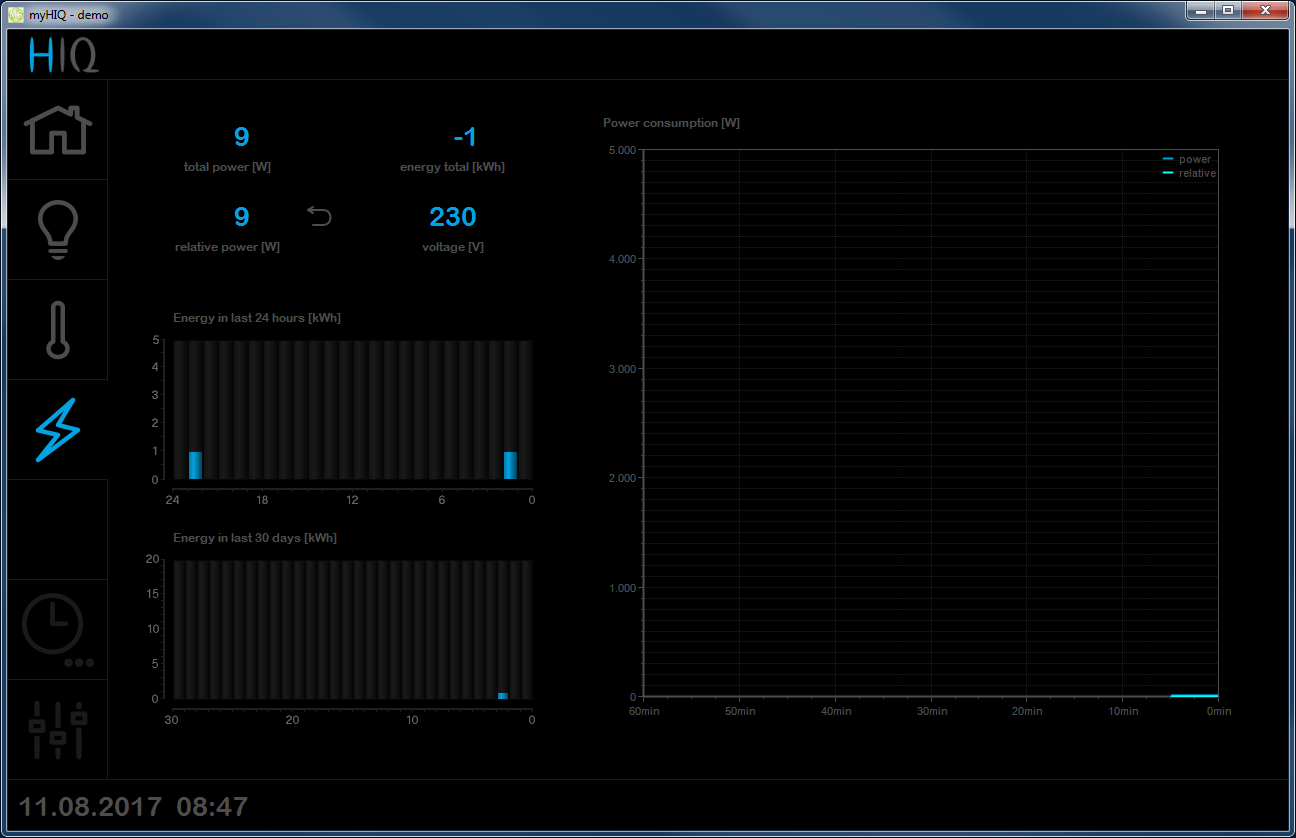Select the leftmost blue bar in 24-hour chart
The image size is (1296, 838).
[195, 465]
